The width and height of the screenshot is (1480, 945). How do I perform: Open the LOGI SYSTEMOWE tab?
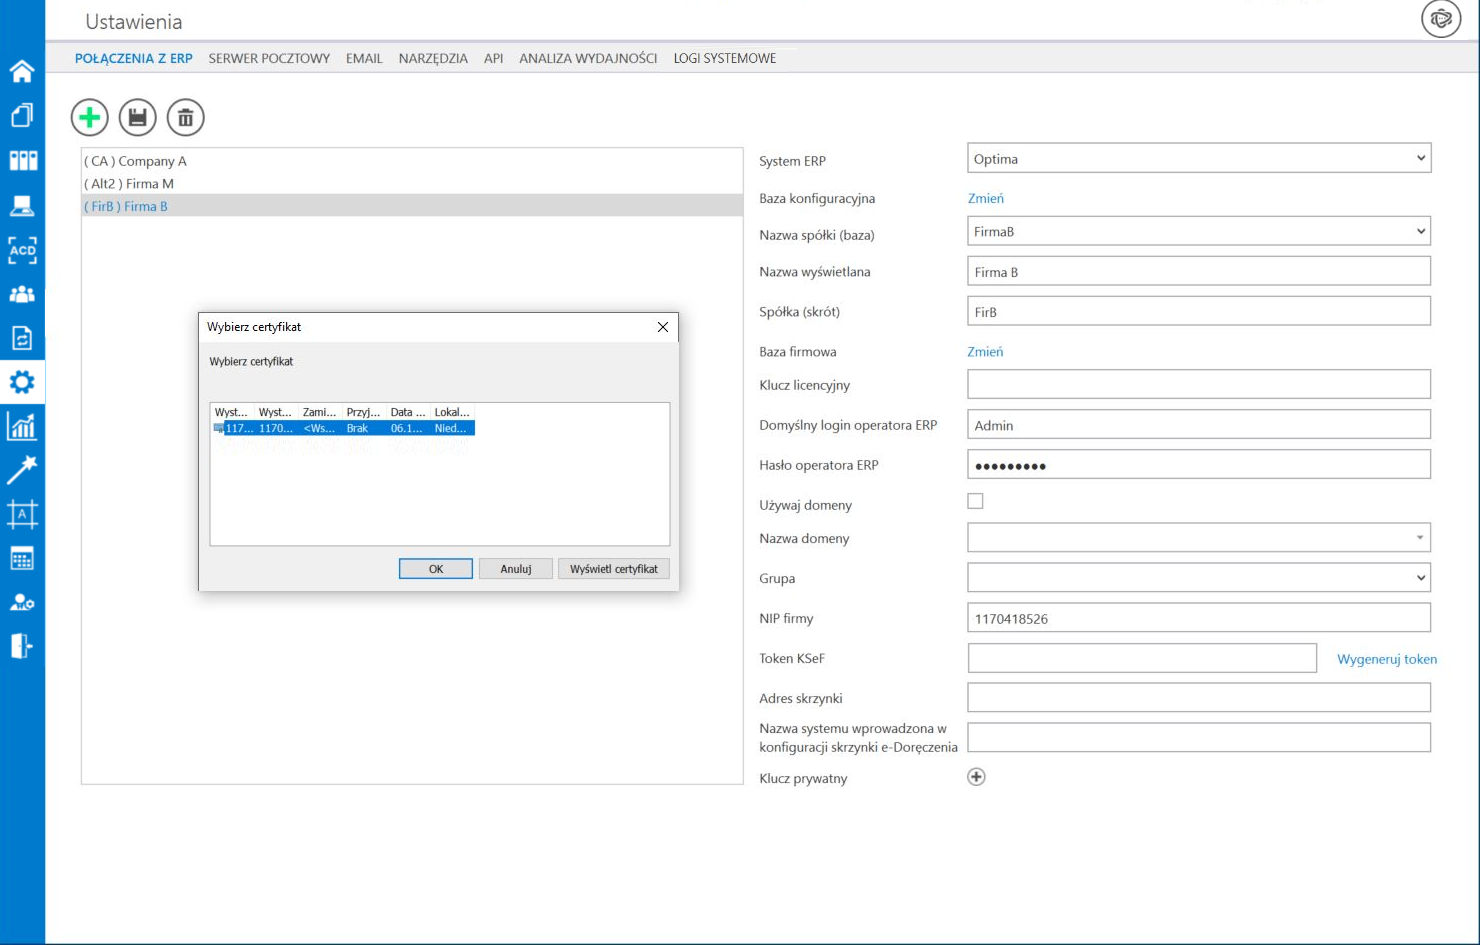tap(724, 58)
